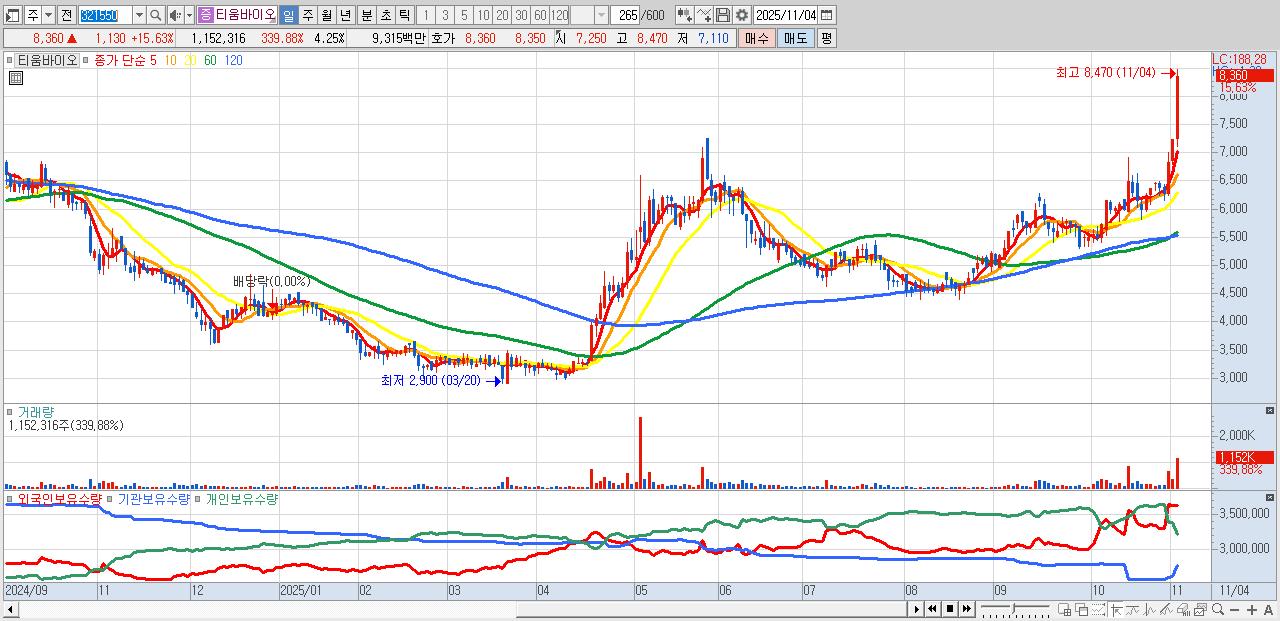Click the play replay button
This screenshot has height=621, width=1280.
917,609
